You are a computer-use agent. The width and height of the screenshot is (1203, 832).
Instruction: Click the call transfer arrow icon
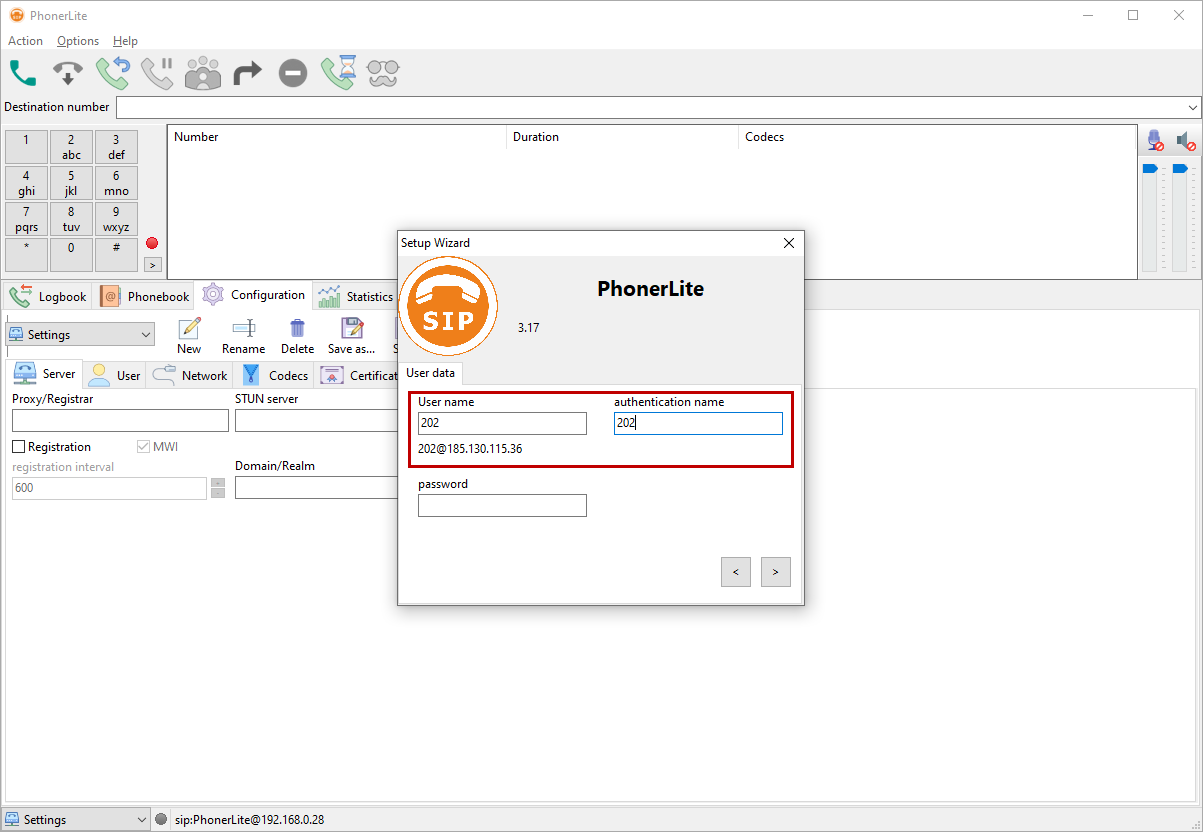[247, 73]
